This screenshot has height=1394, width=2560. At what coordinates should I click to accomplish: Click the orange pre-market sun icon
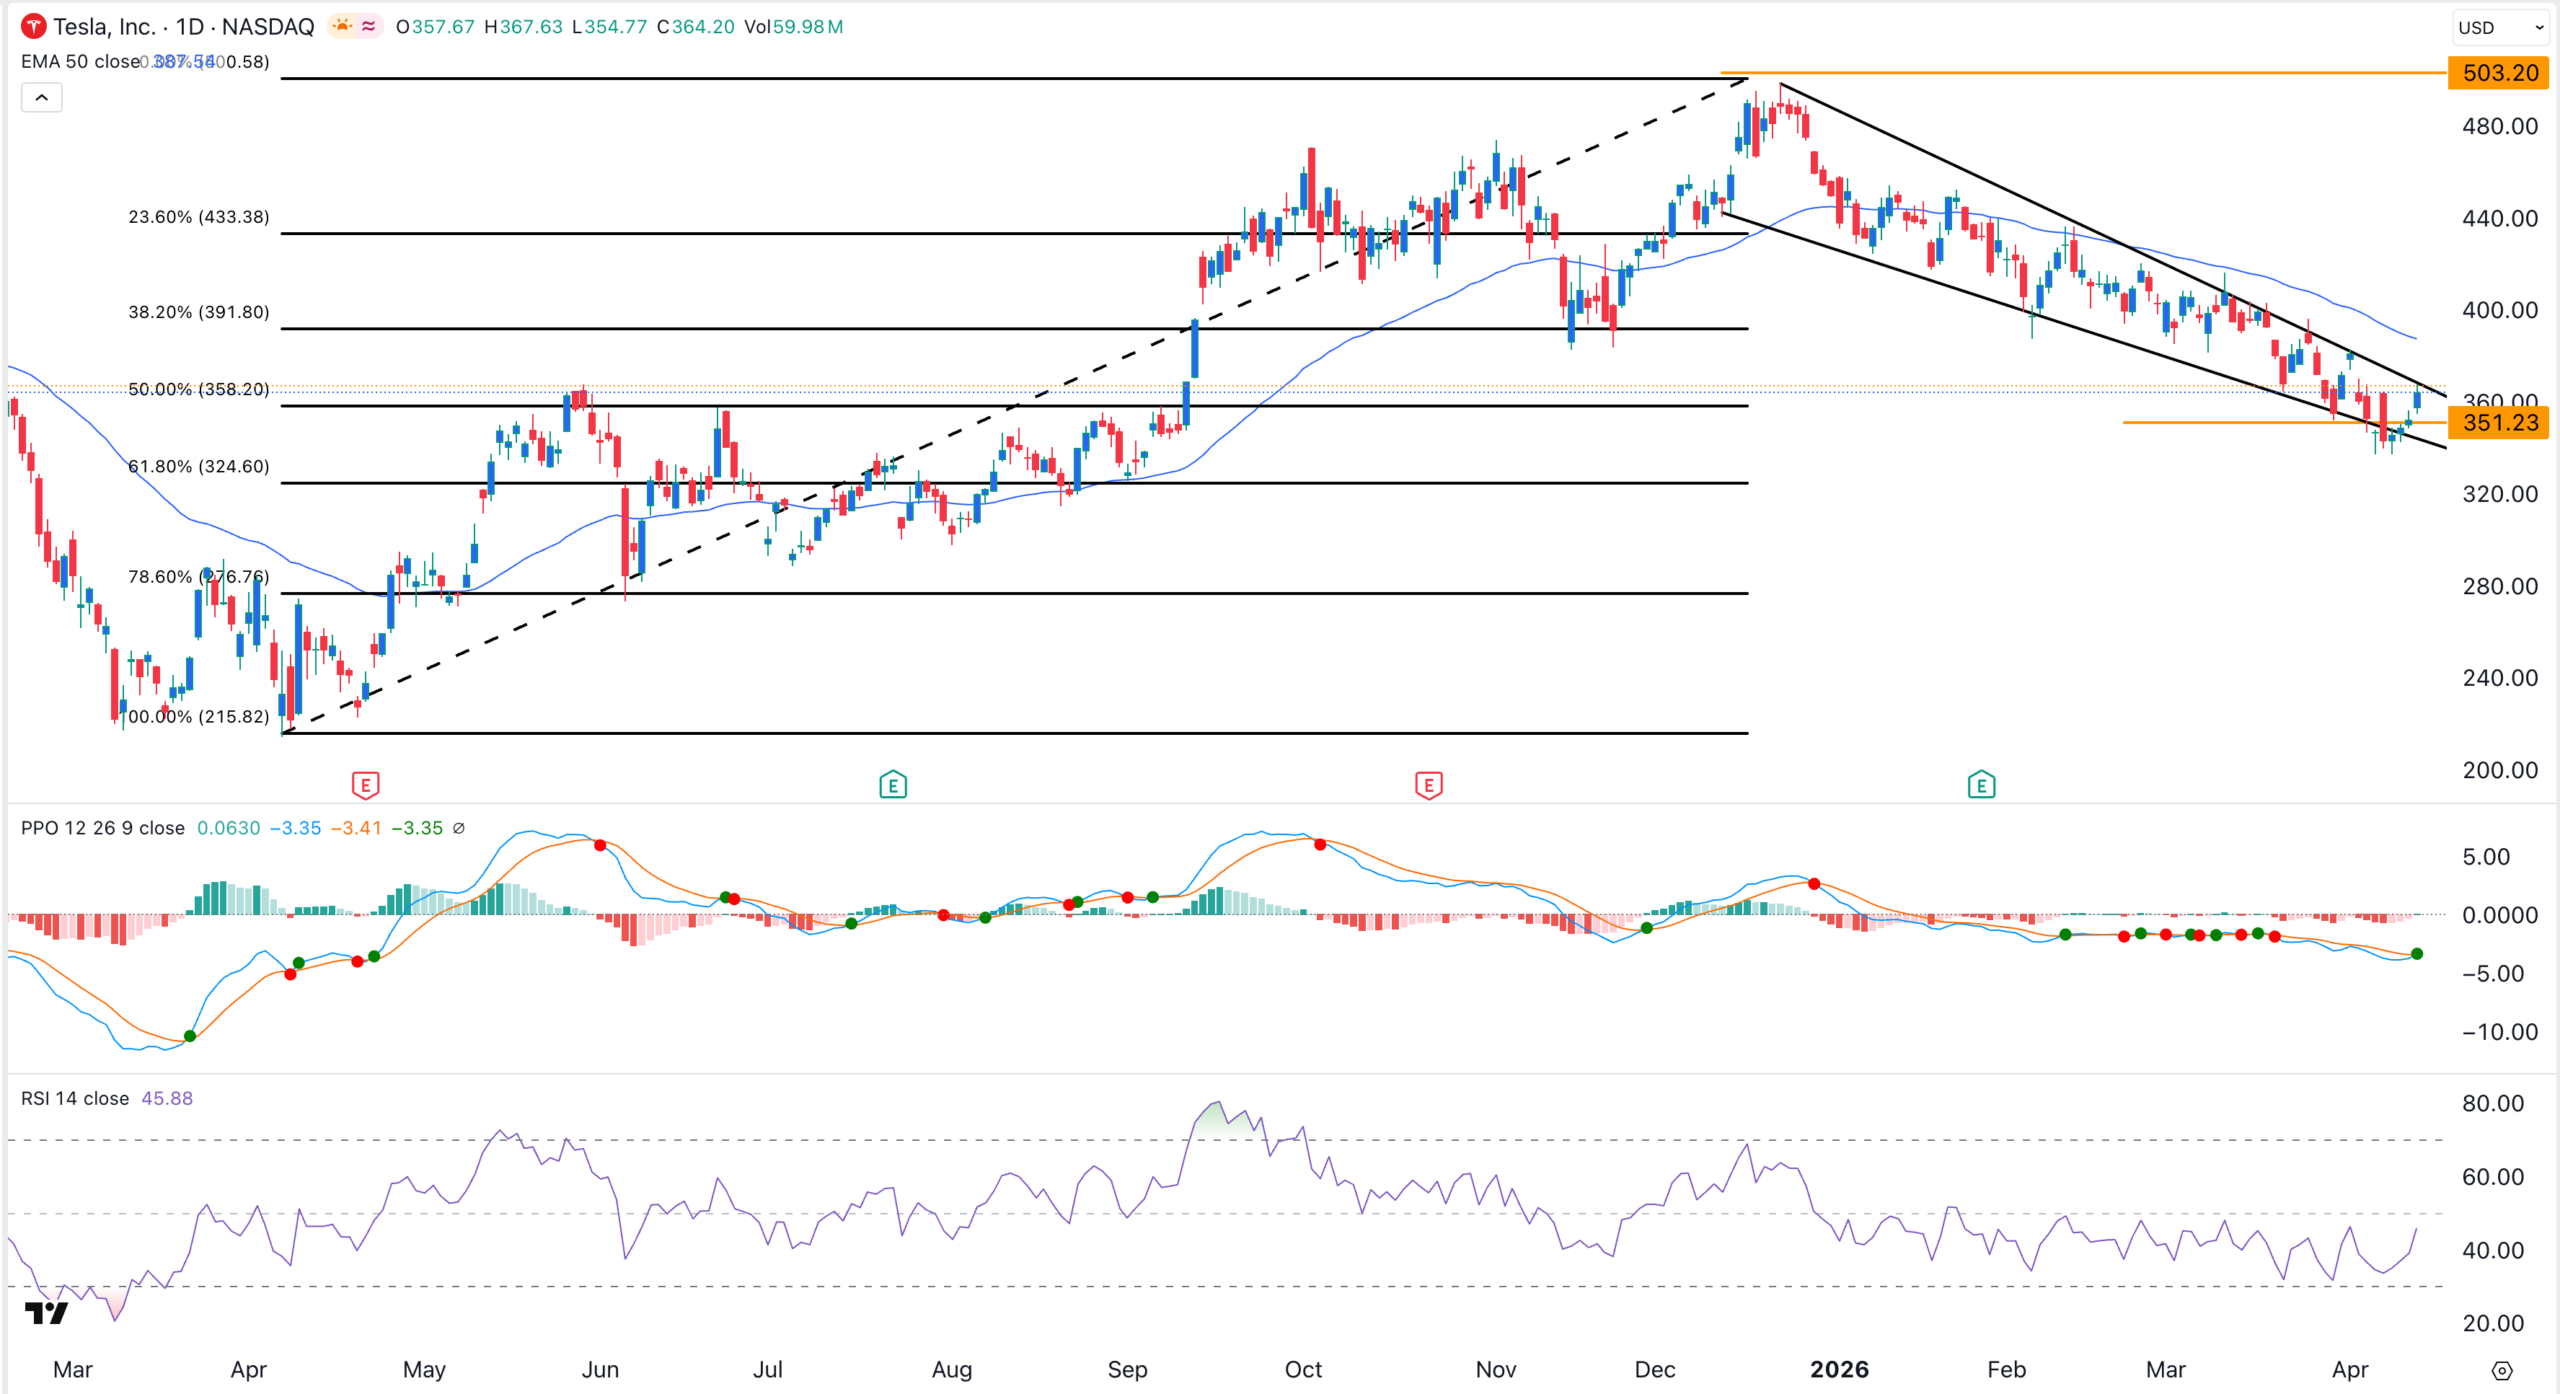343,26
